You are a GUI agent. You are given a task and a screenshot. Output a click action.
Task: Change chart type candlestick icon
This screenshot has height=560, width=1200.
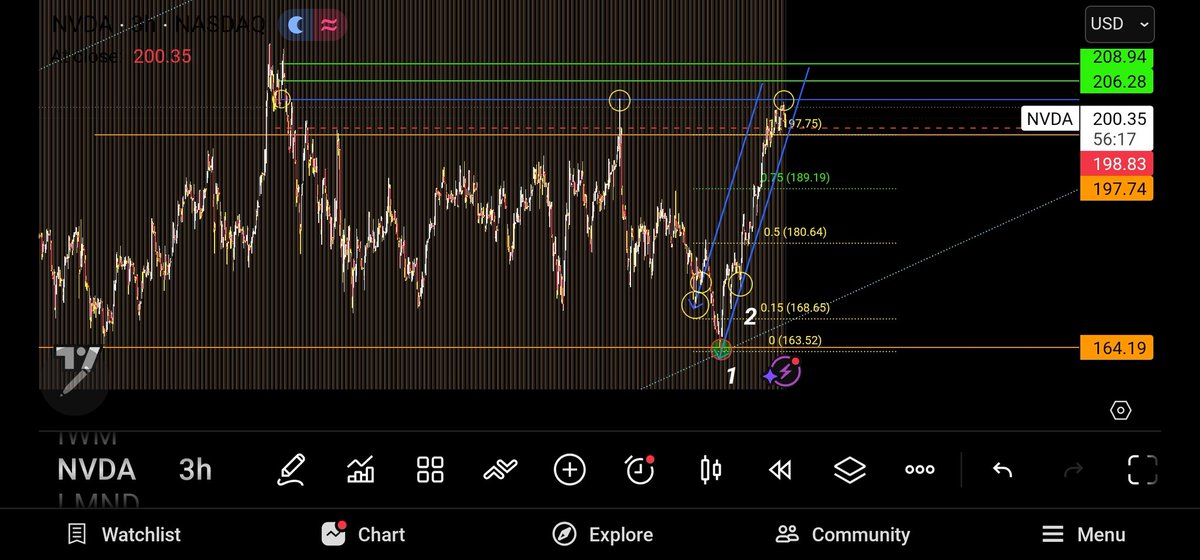click(x=711, y=469)
